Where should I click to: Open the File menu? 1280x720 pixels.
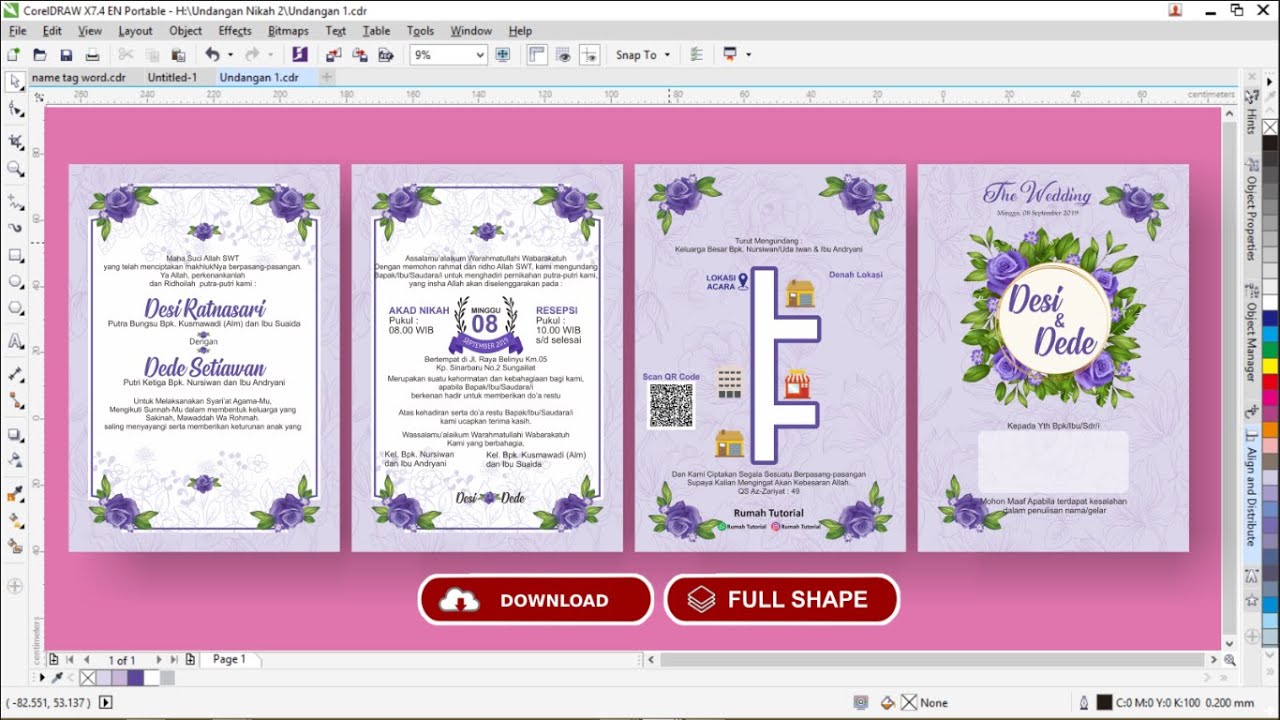[17, 31]
